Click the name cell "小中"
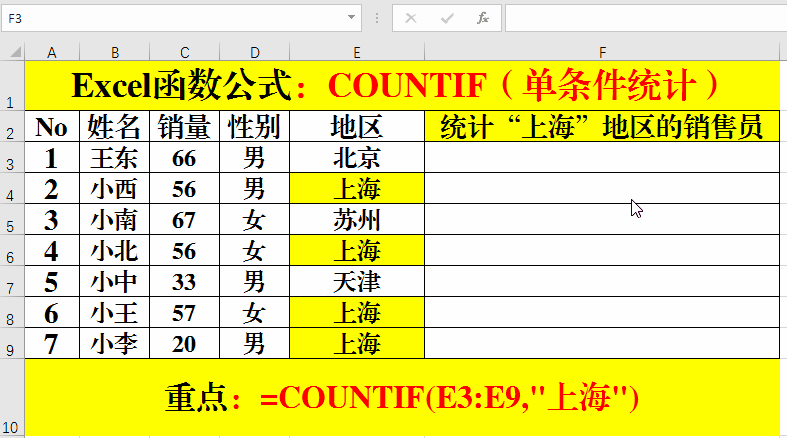This screenshot has width=787, height=438. tap(114, 281)
